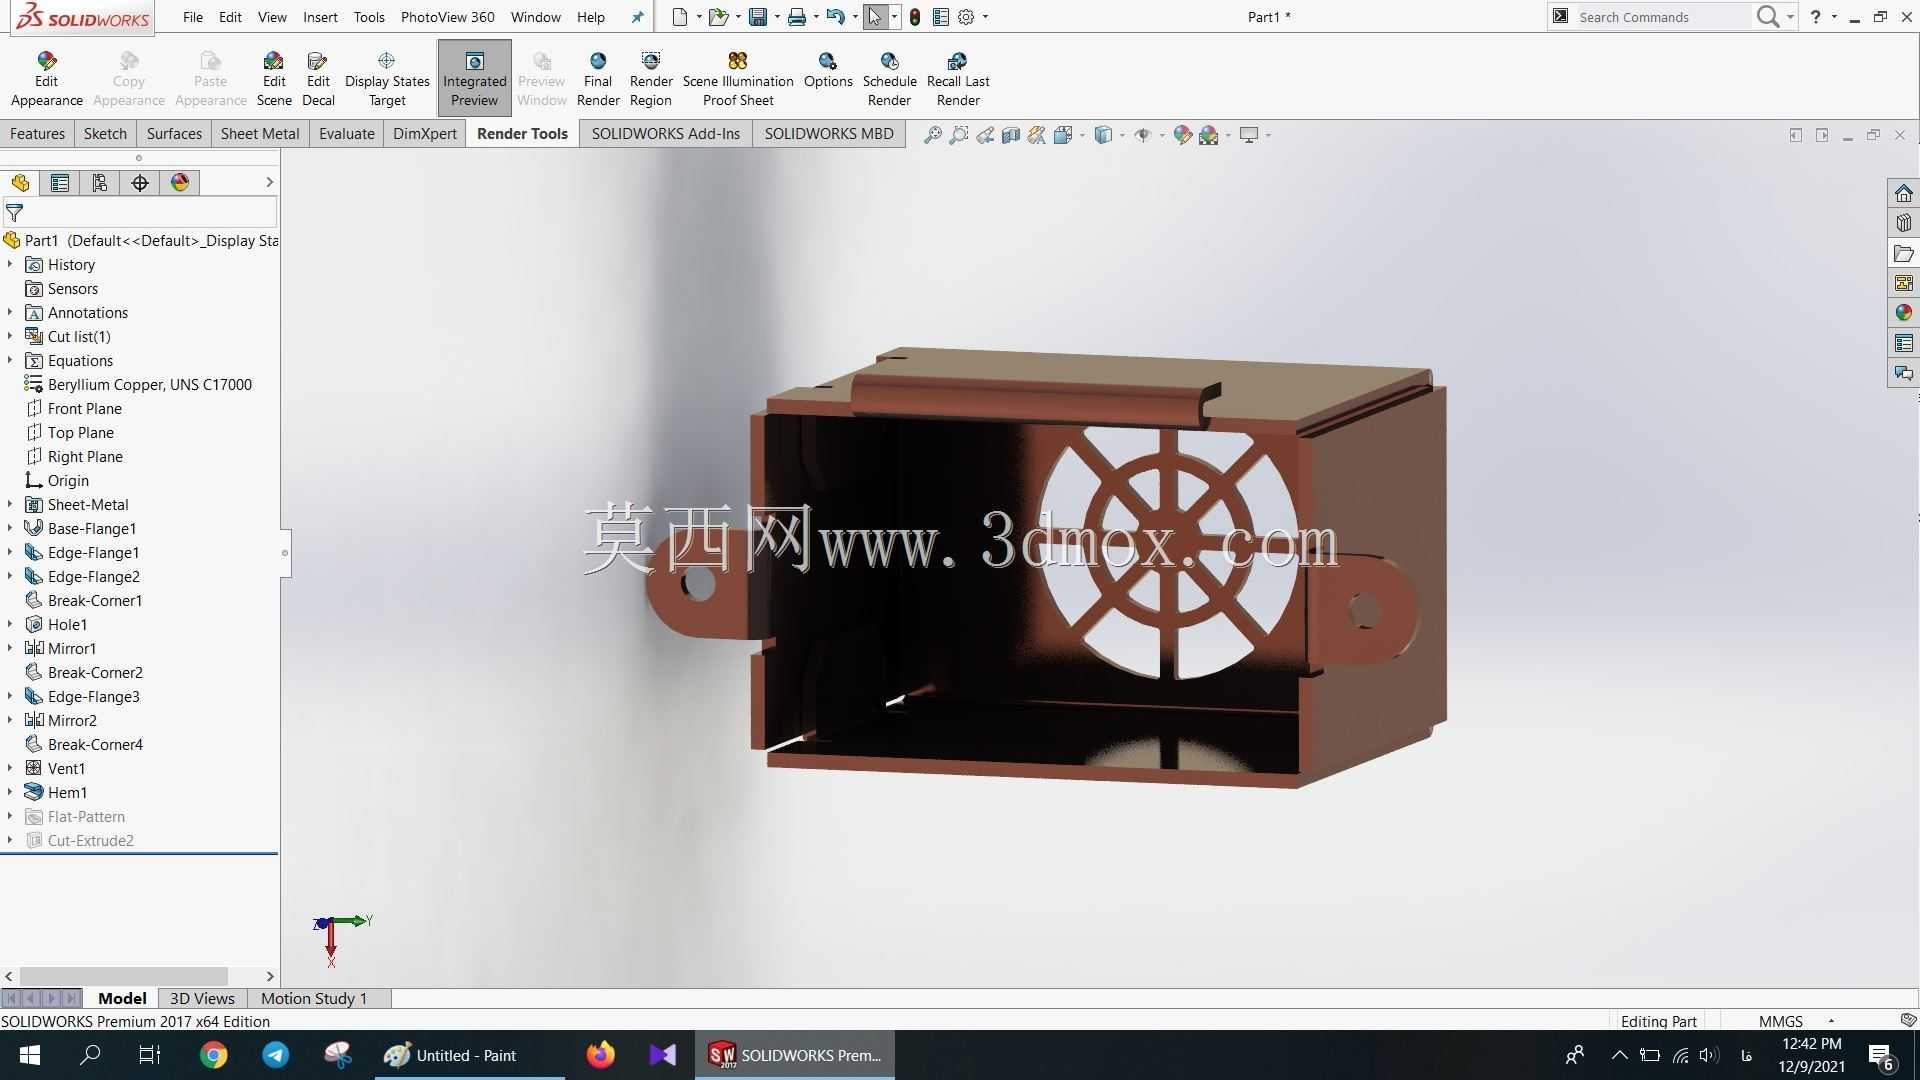The height and width of the screenshot is (1080, 1920).
Task: Click the Save toolbar icon
Action: point(758,17)
